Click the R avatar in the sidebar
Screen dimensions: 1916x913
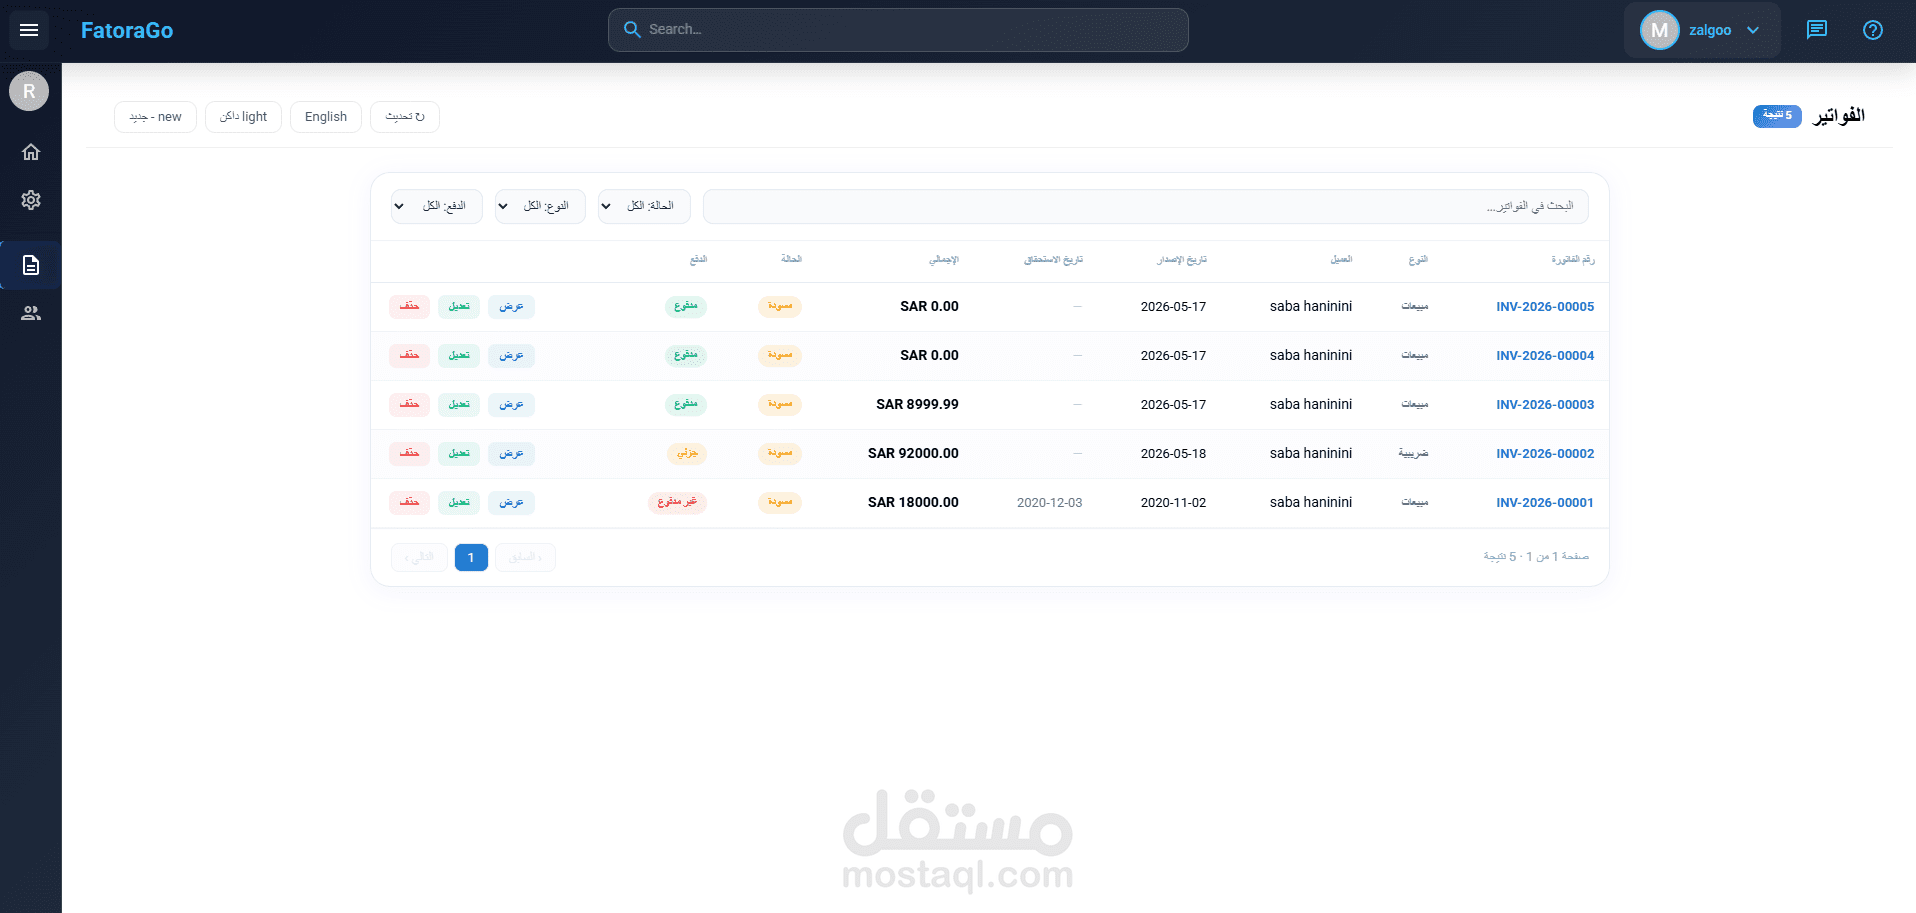(x=29, y=91)
